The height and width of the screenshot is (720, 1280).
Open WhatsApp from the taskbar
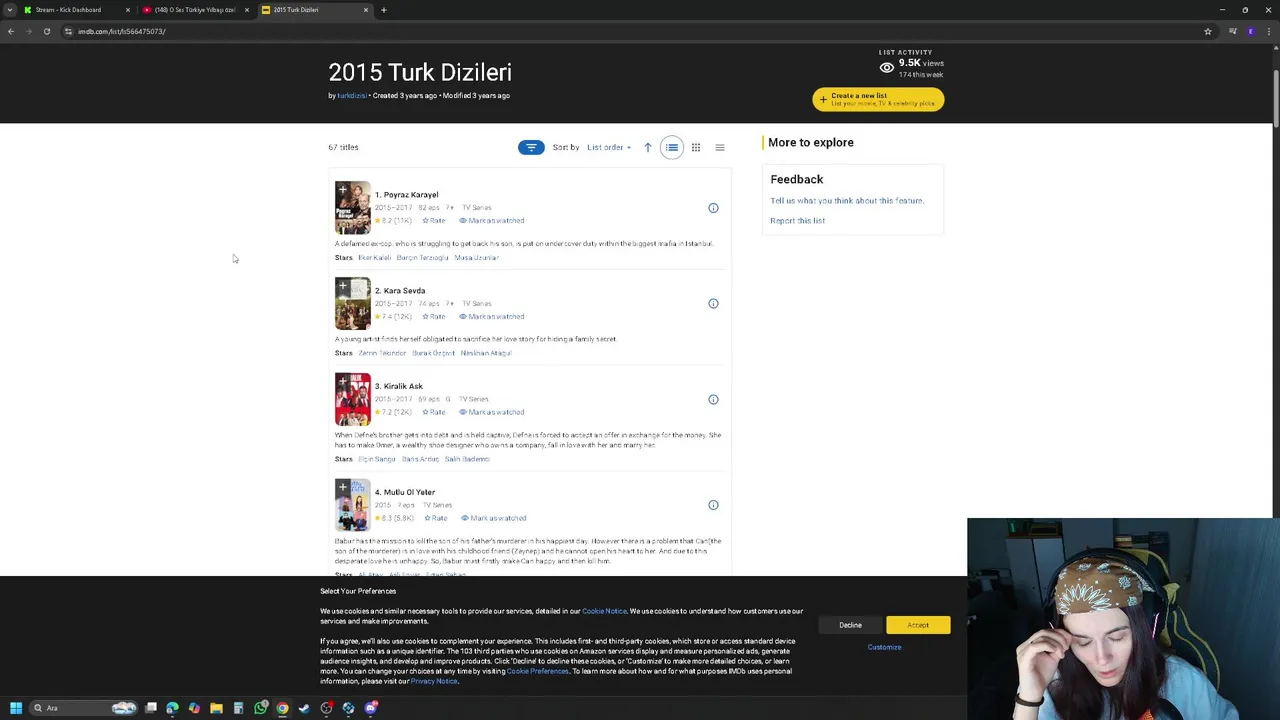260,708
